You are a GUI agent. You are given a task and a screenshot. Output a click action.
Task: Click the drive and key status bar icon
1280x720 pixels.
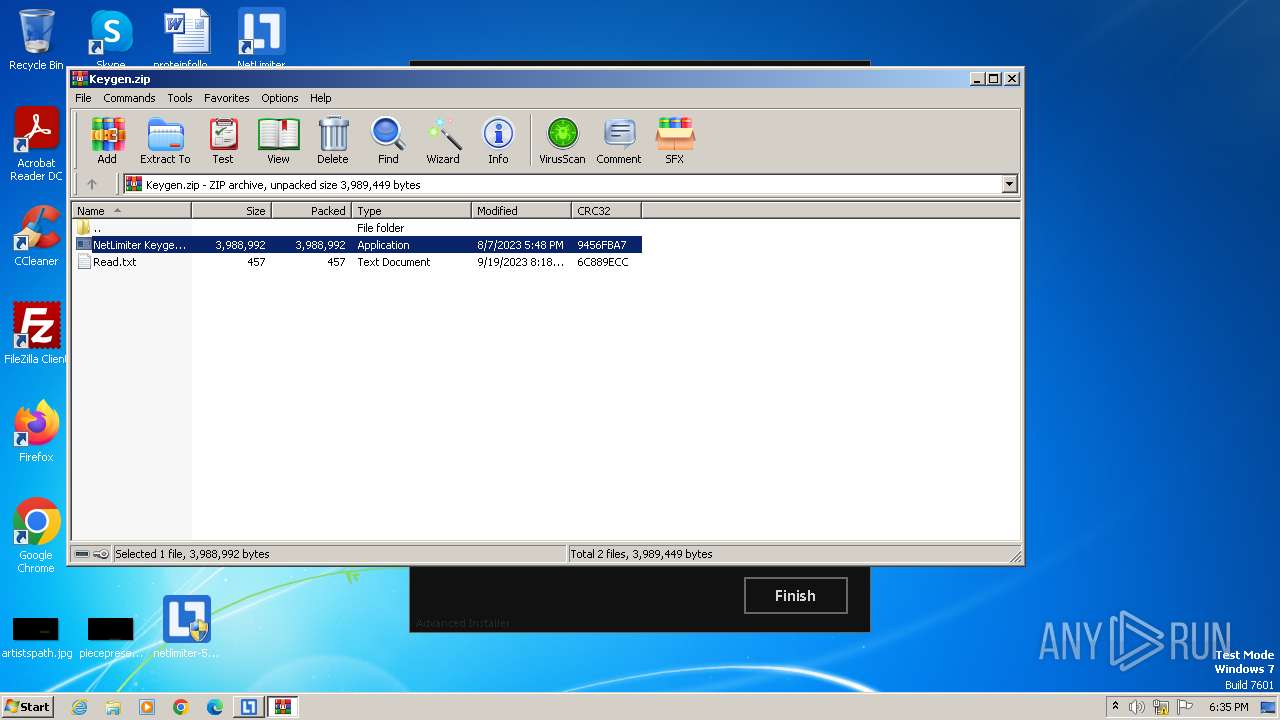point(92,554)
